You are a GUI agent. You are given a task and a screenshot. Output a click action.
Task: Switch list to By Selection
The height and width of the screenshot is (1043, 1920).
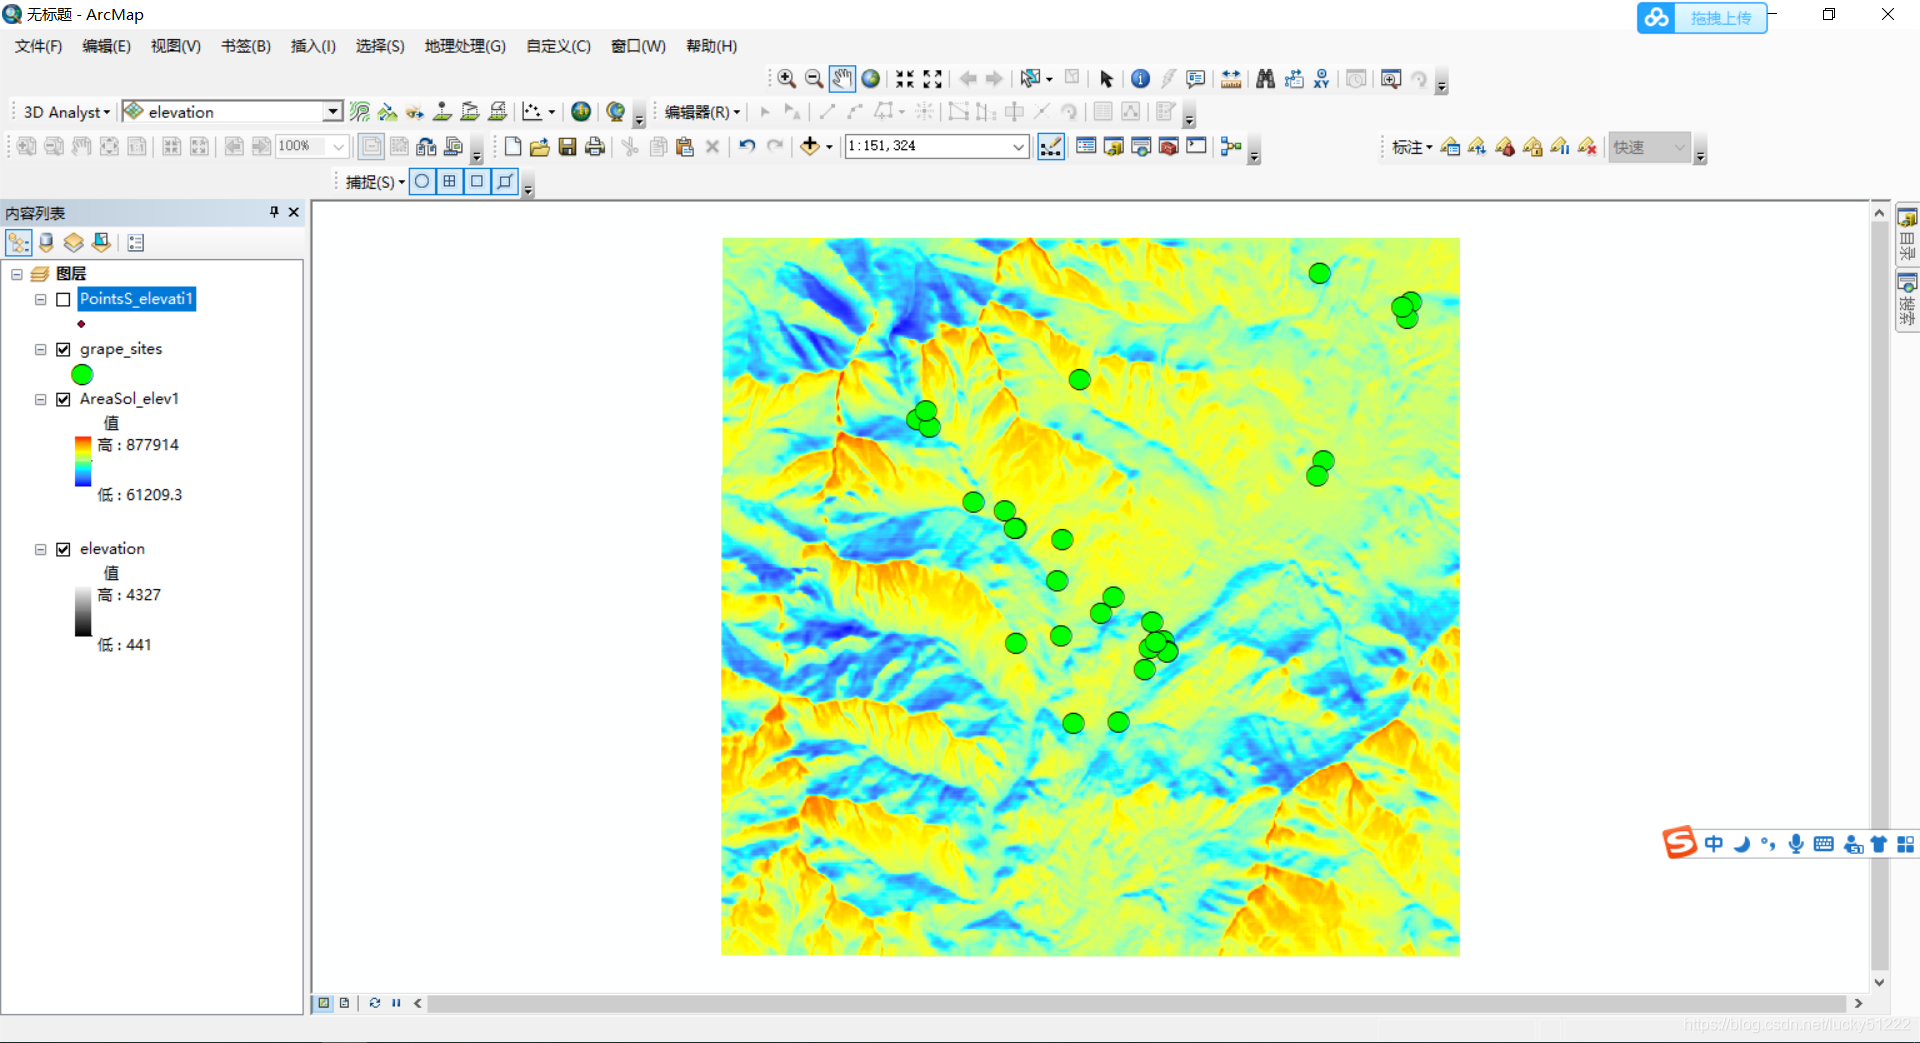tap(101, 242)
